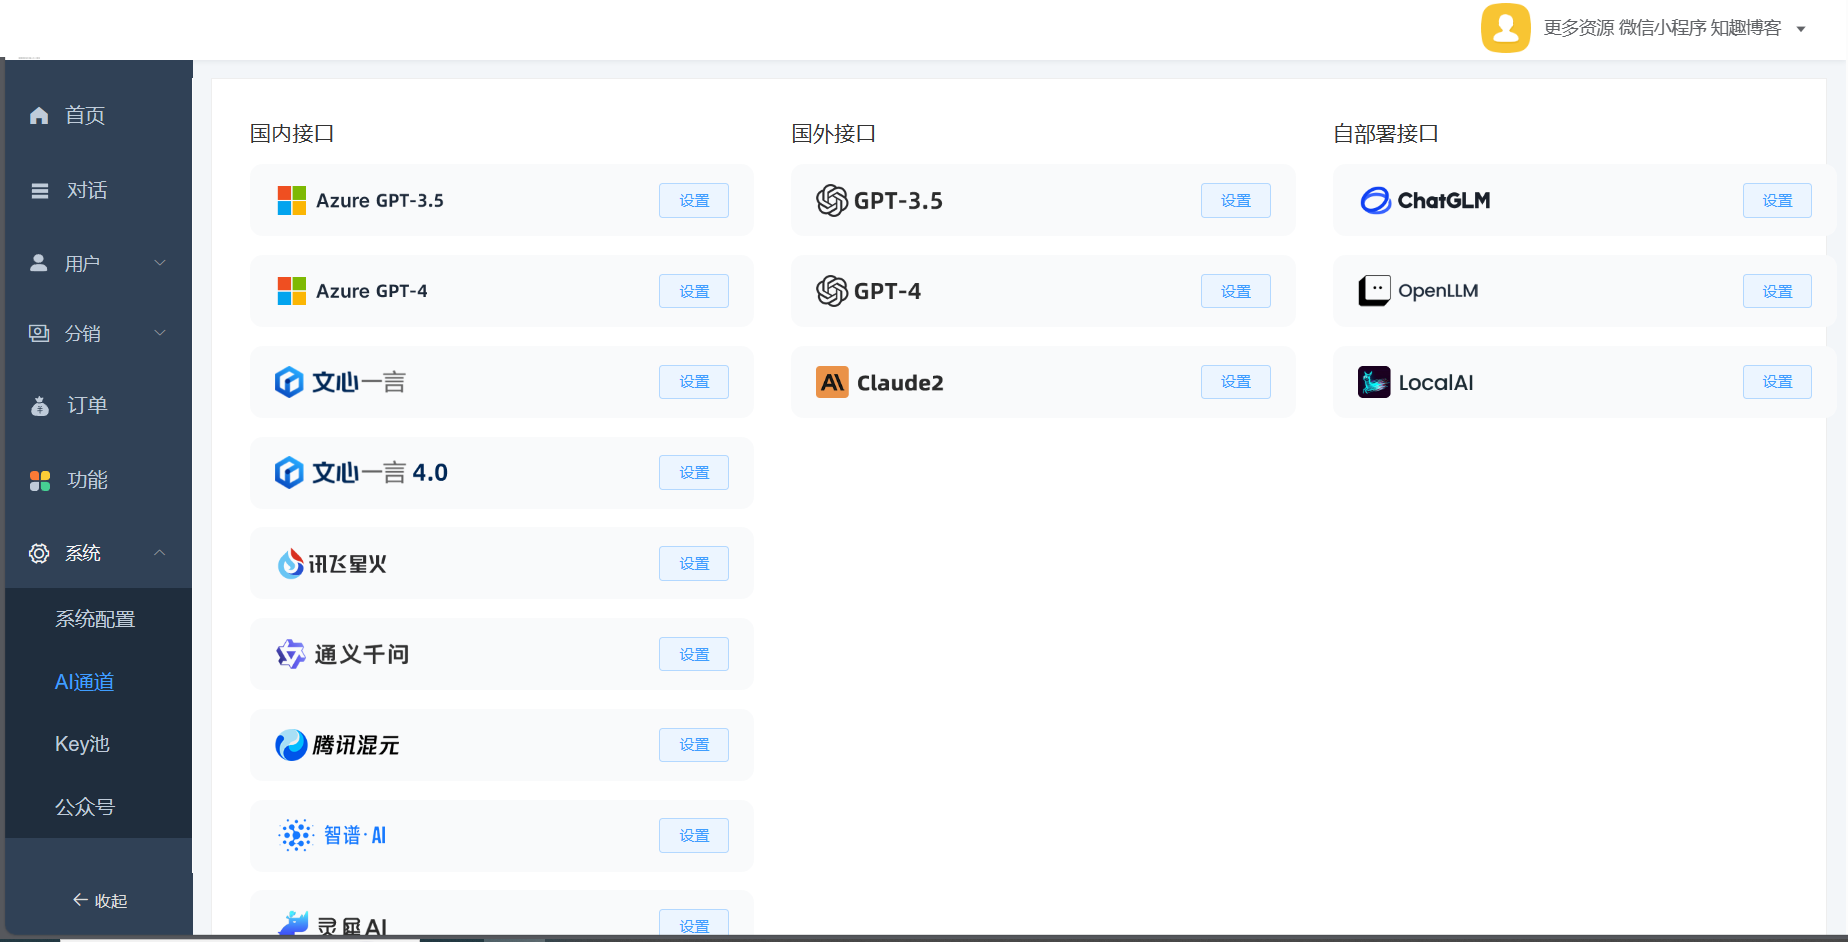The width and height of the screenshot is (1848, 942).
Task: Collapse the sidebar using 收起
Action: pyautogui.click(x=100, y=901)
